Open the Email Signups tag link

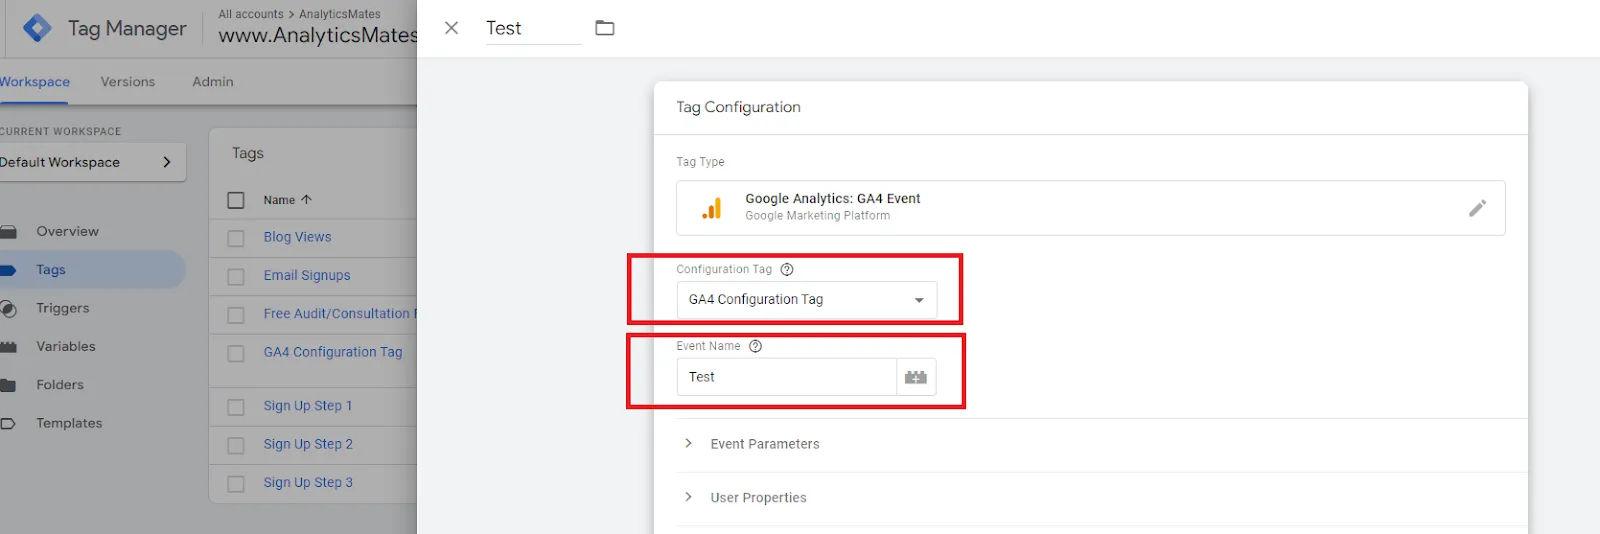(x=307, y=275)
